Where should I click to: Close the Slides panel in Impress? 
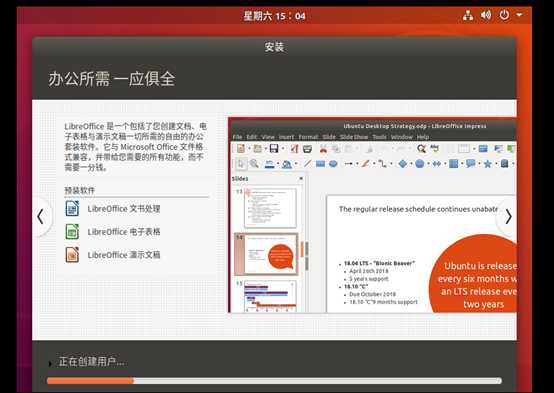point(301,178)
